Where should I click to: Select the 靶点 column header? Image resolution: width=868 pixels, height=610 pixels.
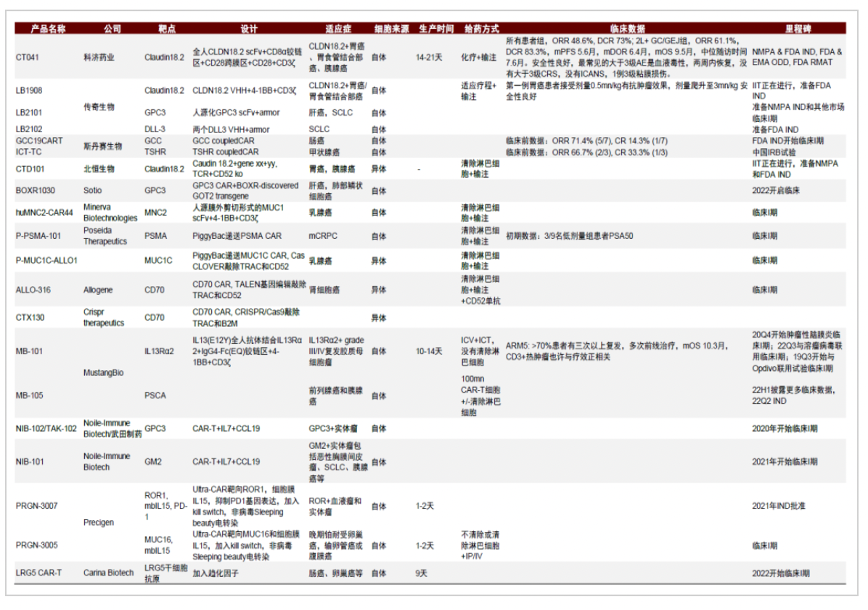click(167, 29)
